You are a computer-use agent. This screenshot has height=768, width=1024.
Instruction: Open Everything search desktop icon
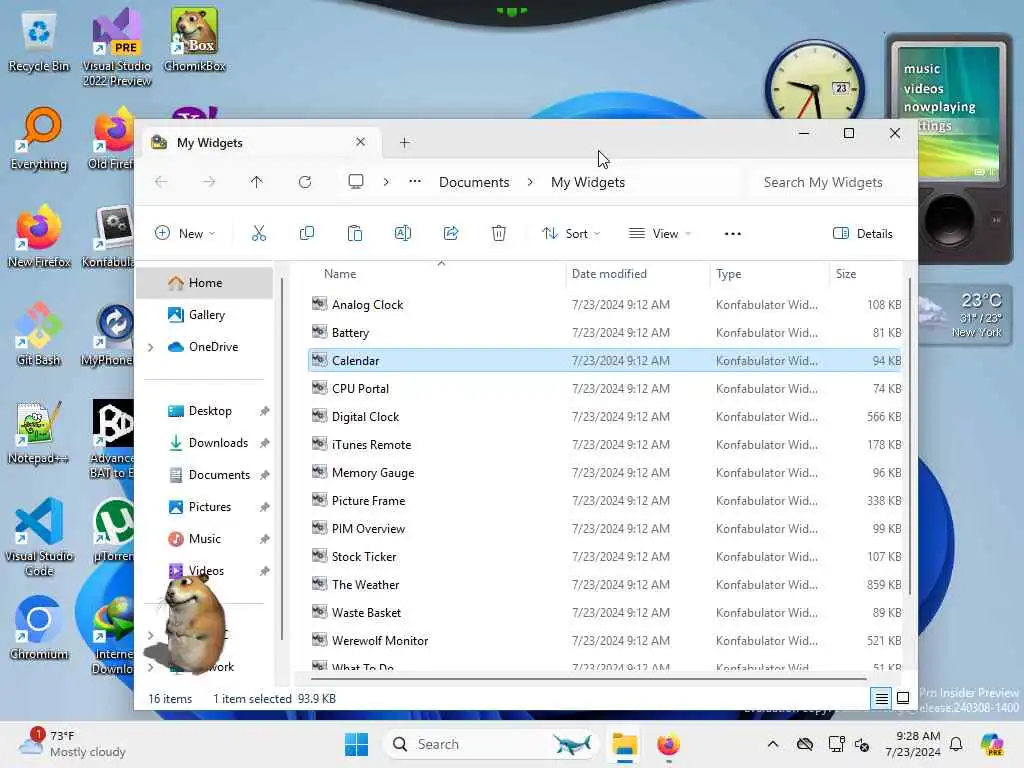tap(39, 139)
